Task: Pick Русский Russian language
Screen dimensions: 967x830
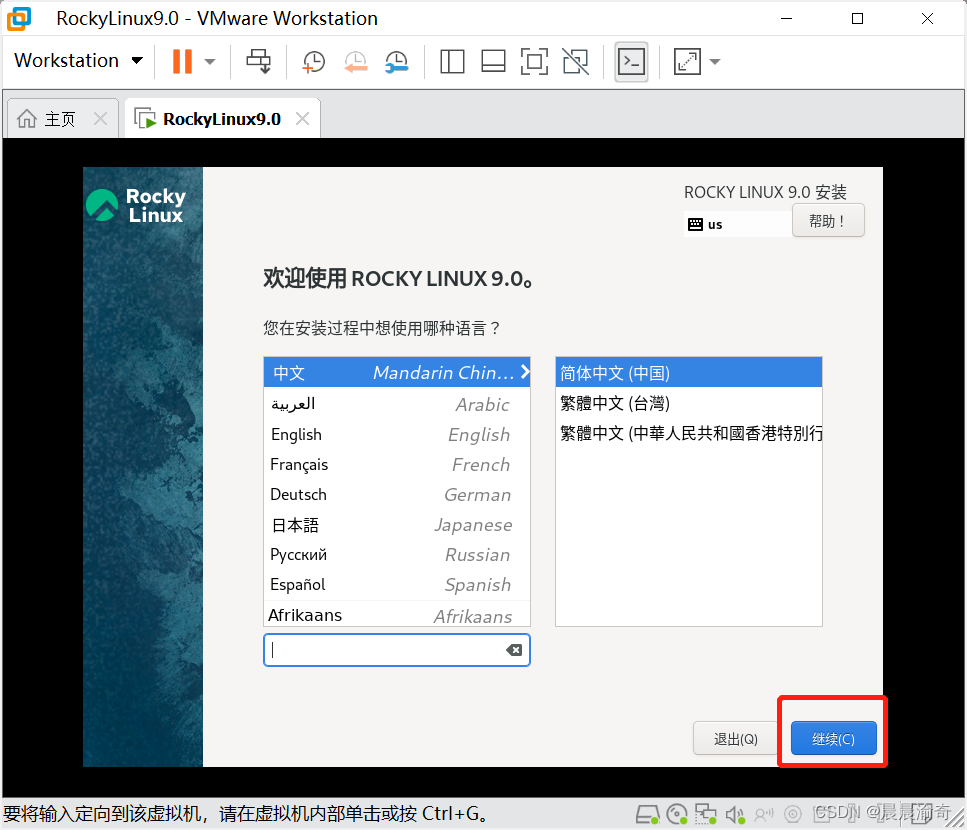Action: pos(397,554)
